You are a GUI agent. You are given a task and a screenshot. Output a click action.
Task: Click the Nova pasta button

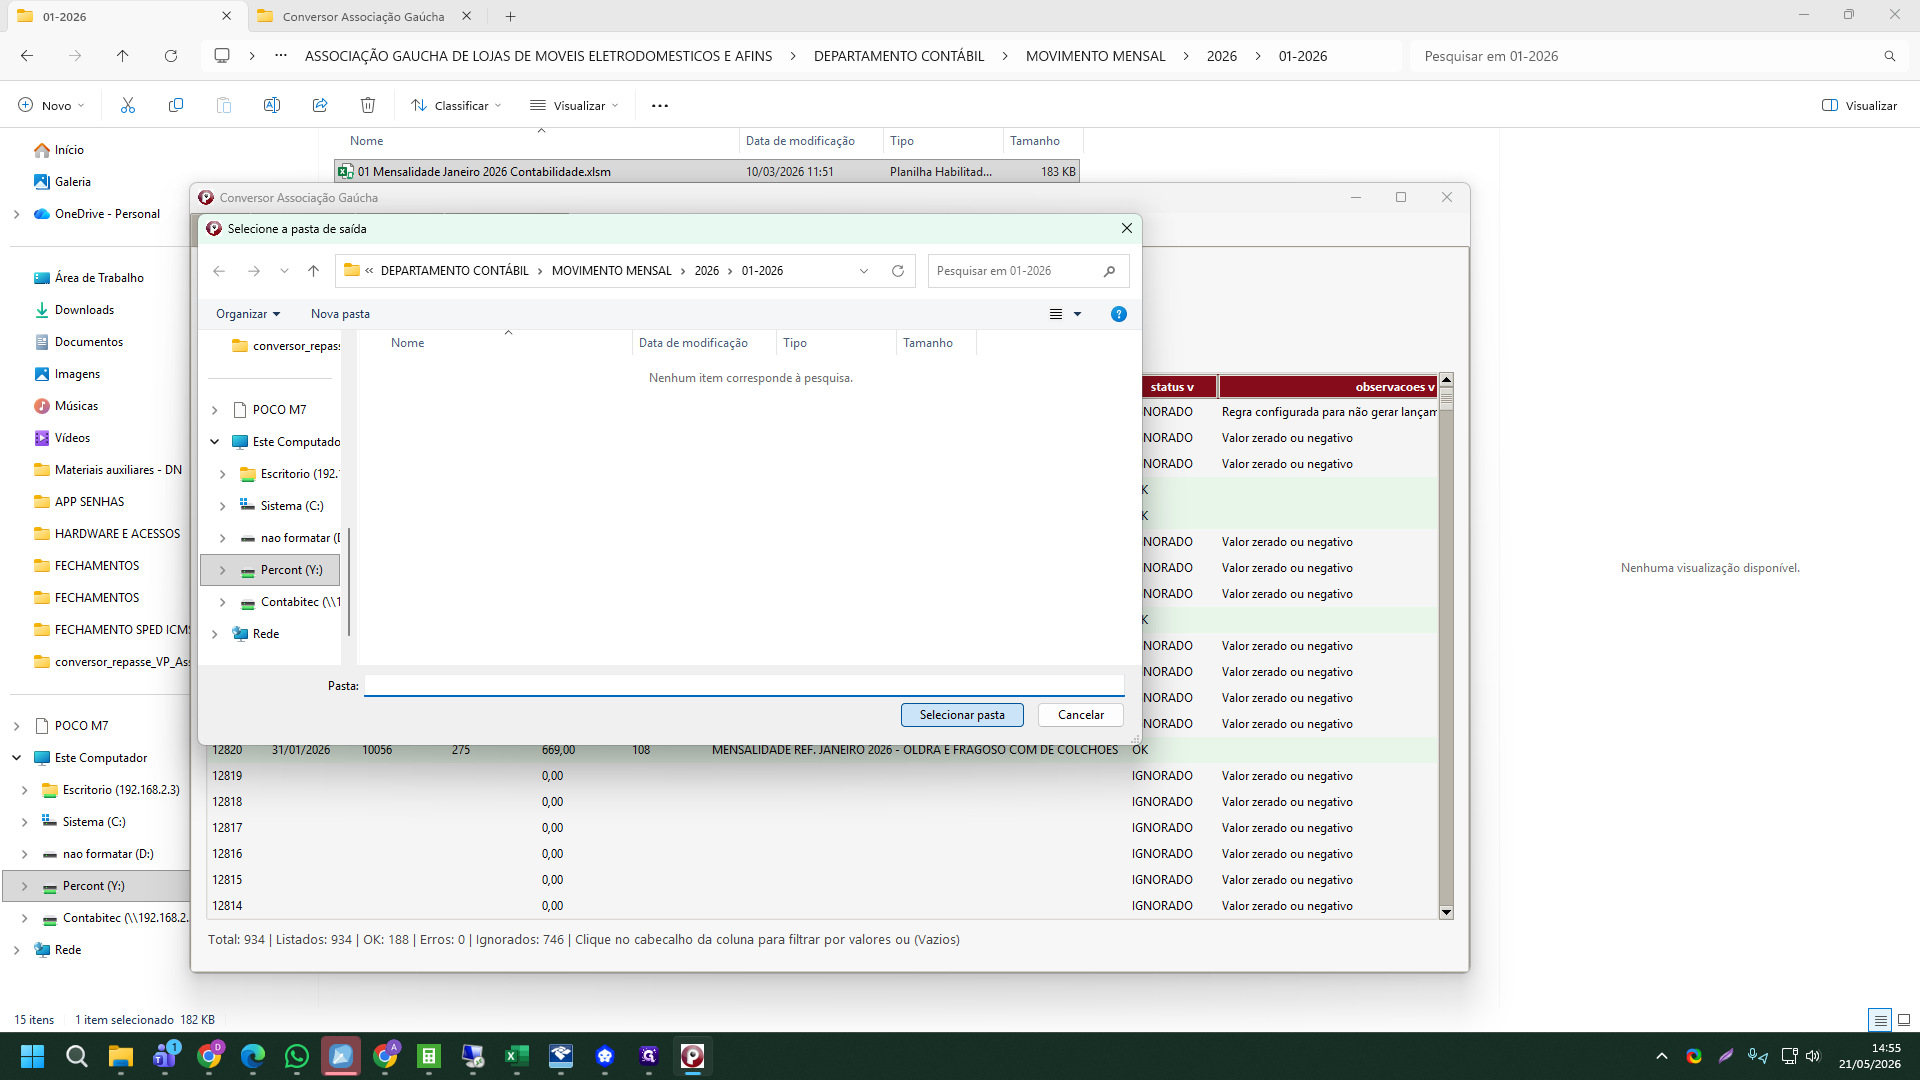coord(340,314)
